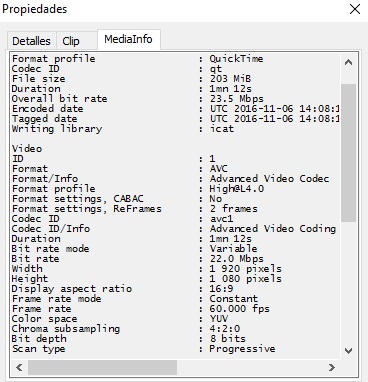Click the horizontal scrollbar right arrow
368x382 pixels.
tap(332, 367)
